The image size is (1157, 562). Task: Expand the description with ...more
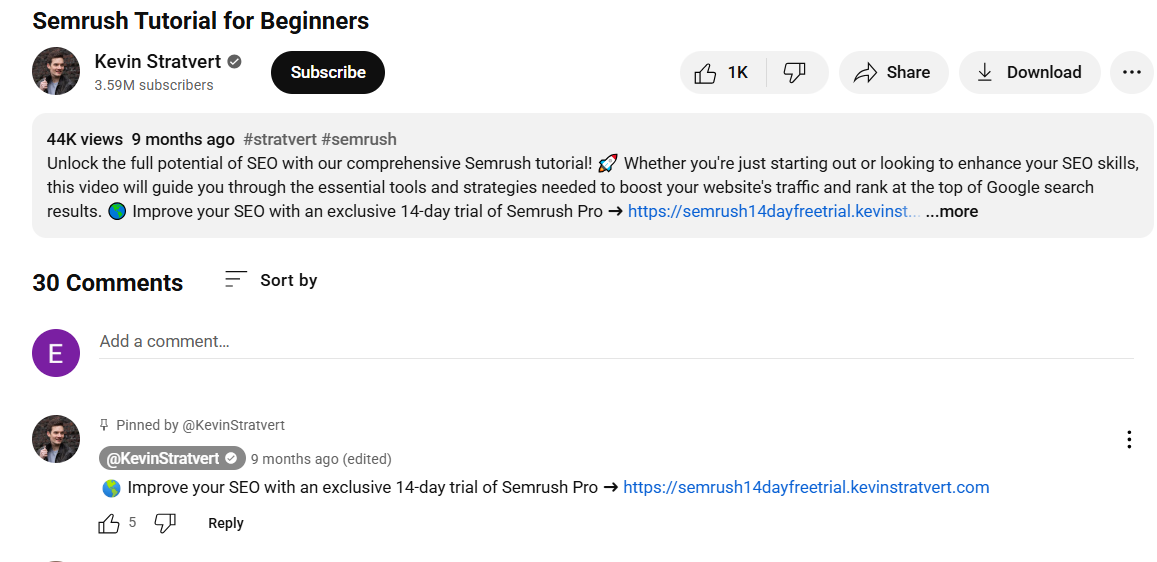[952, 212]
